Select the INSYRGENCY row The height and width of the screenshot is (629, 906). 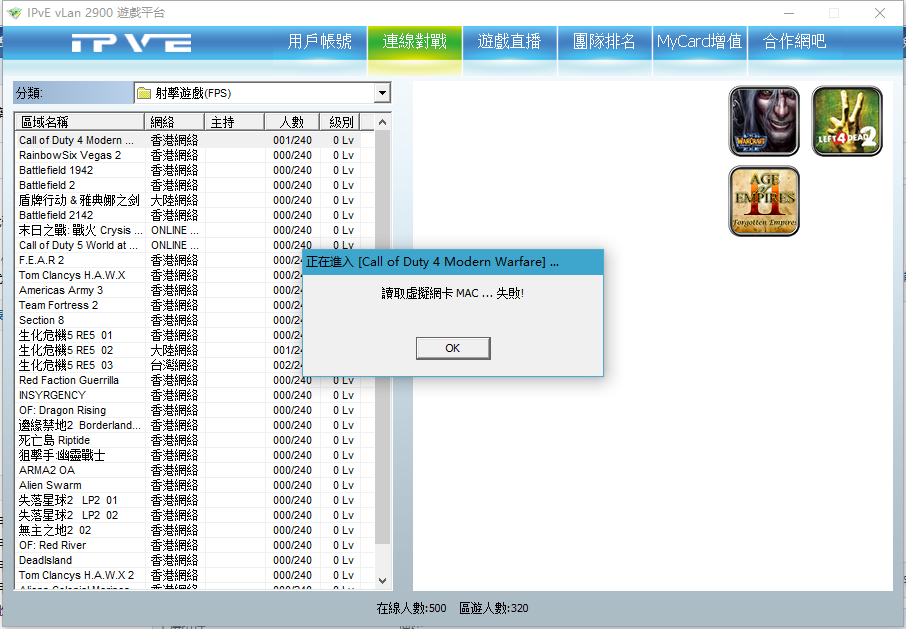click(194, 396)
